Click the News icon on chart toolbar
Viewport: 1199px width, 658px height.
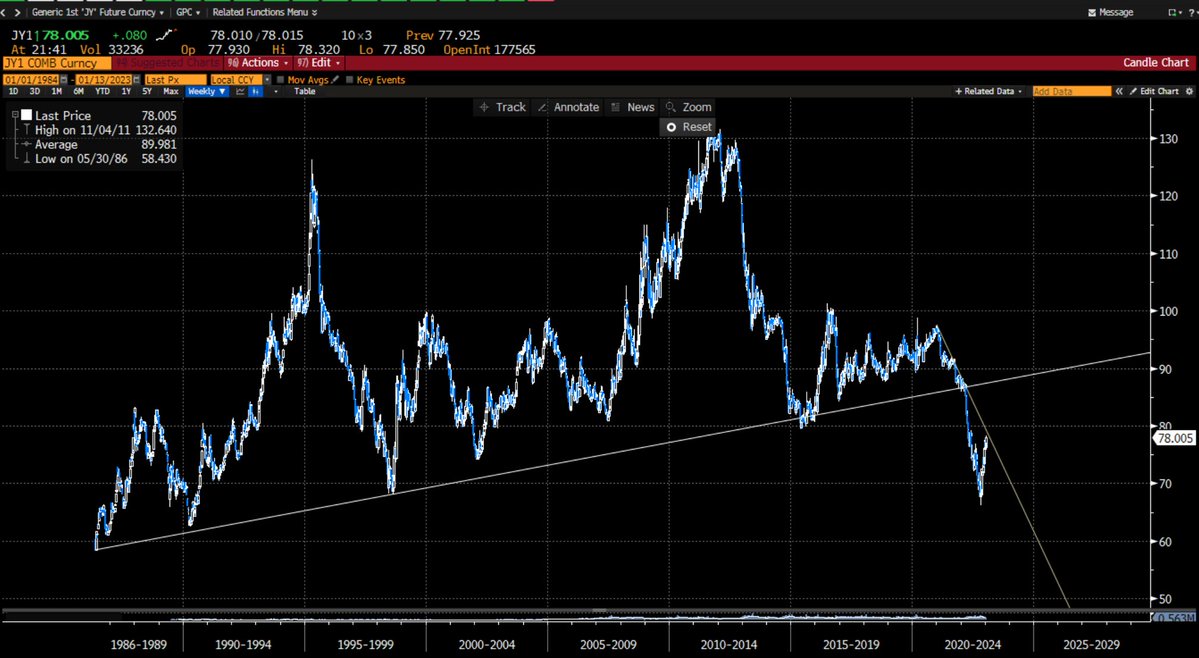click(x=616, y=108)
